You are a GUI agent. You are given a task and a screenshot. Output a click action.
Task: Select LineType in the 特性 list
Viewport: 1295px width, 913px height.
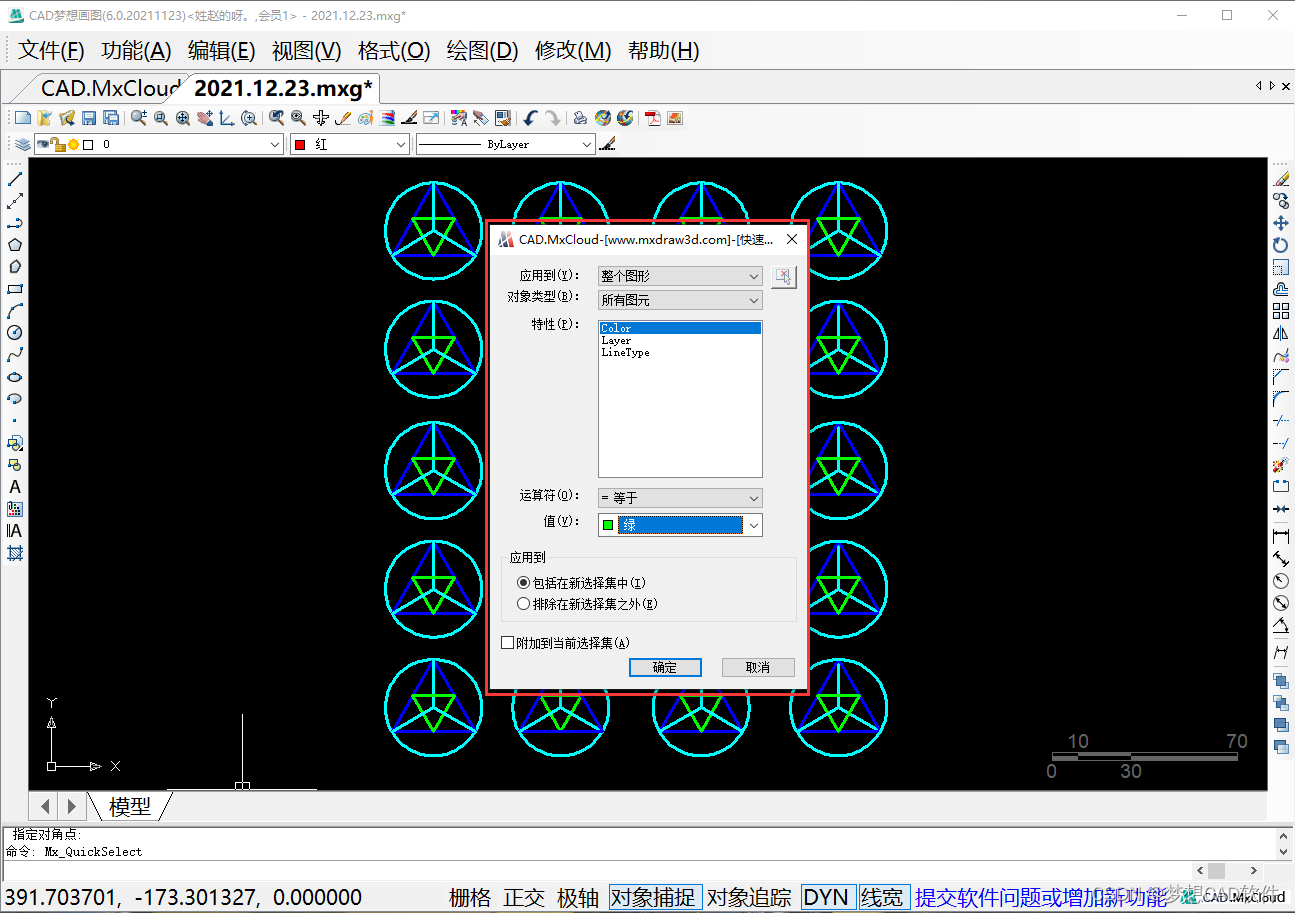[680, 352]
